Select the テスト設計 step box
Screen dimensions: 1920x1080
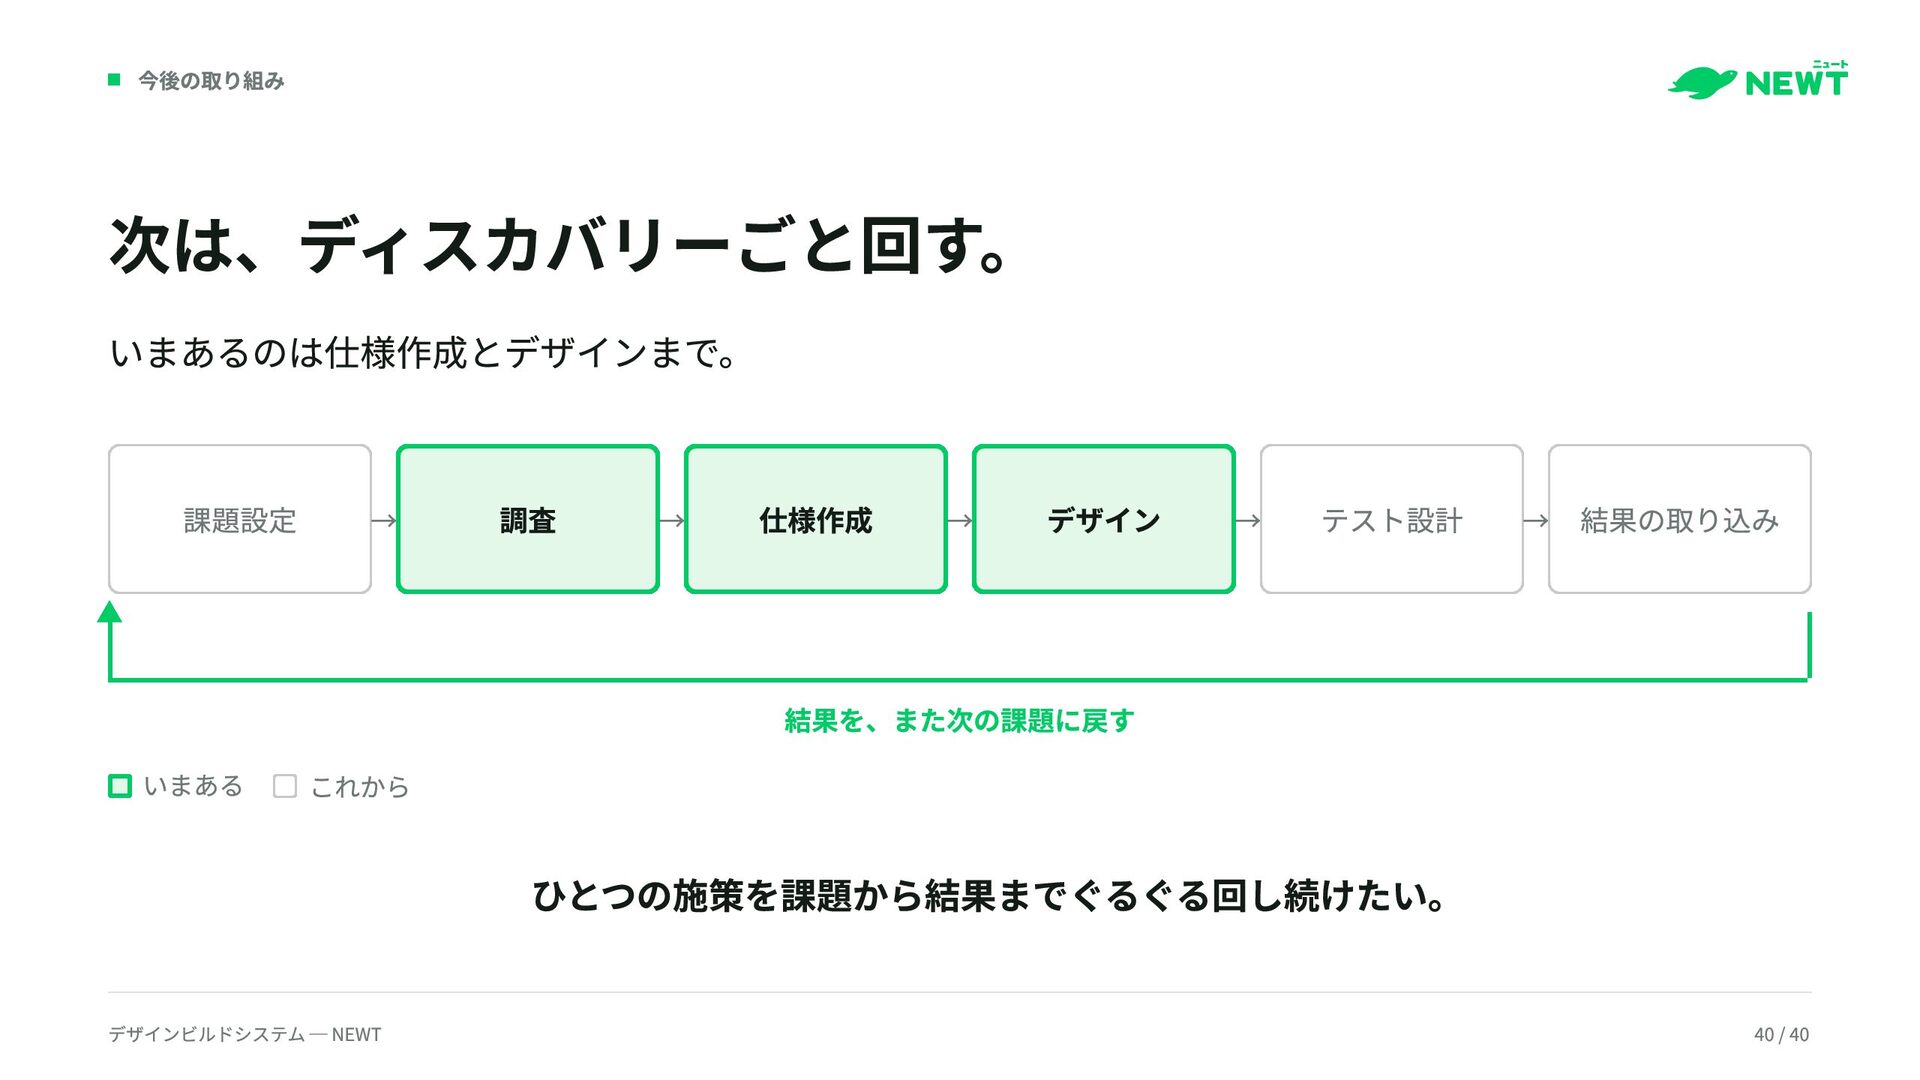click(1392, 519)
